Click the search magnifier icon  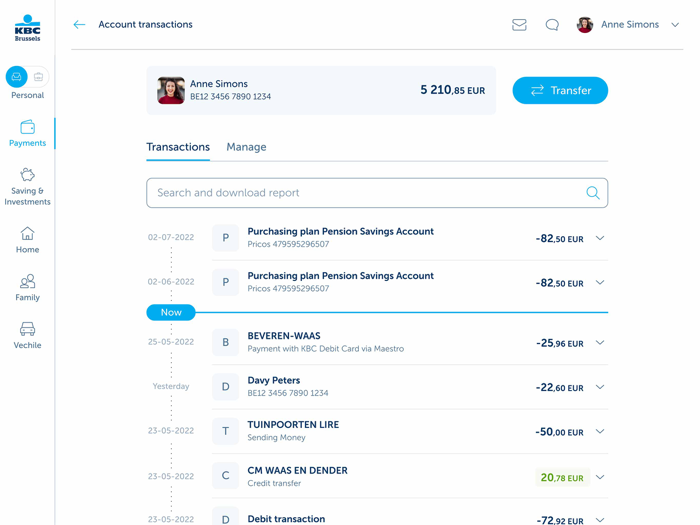pos(593,193)
